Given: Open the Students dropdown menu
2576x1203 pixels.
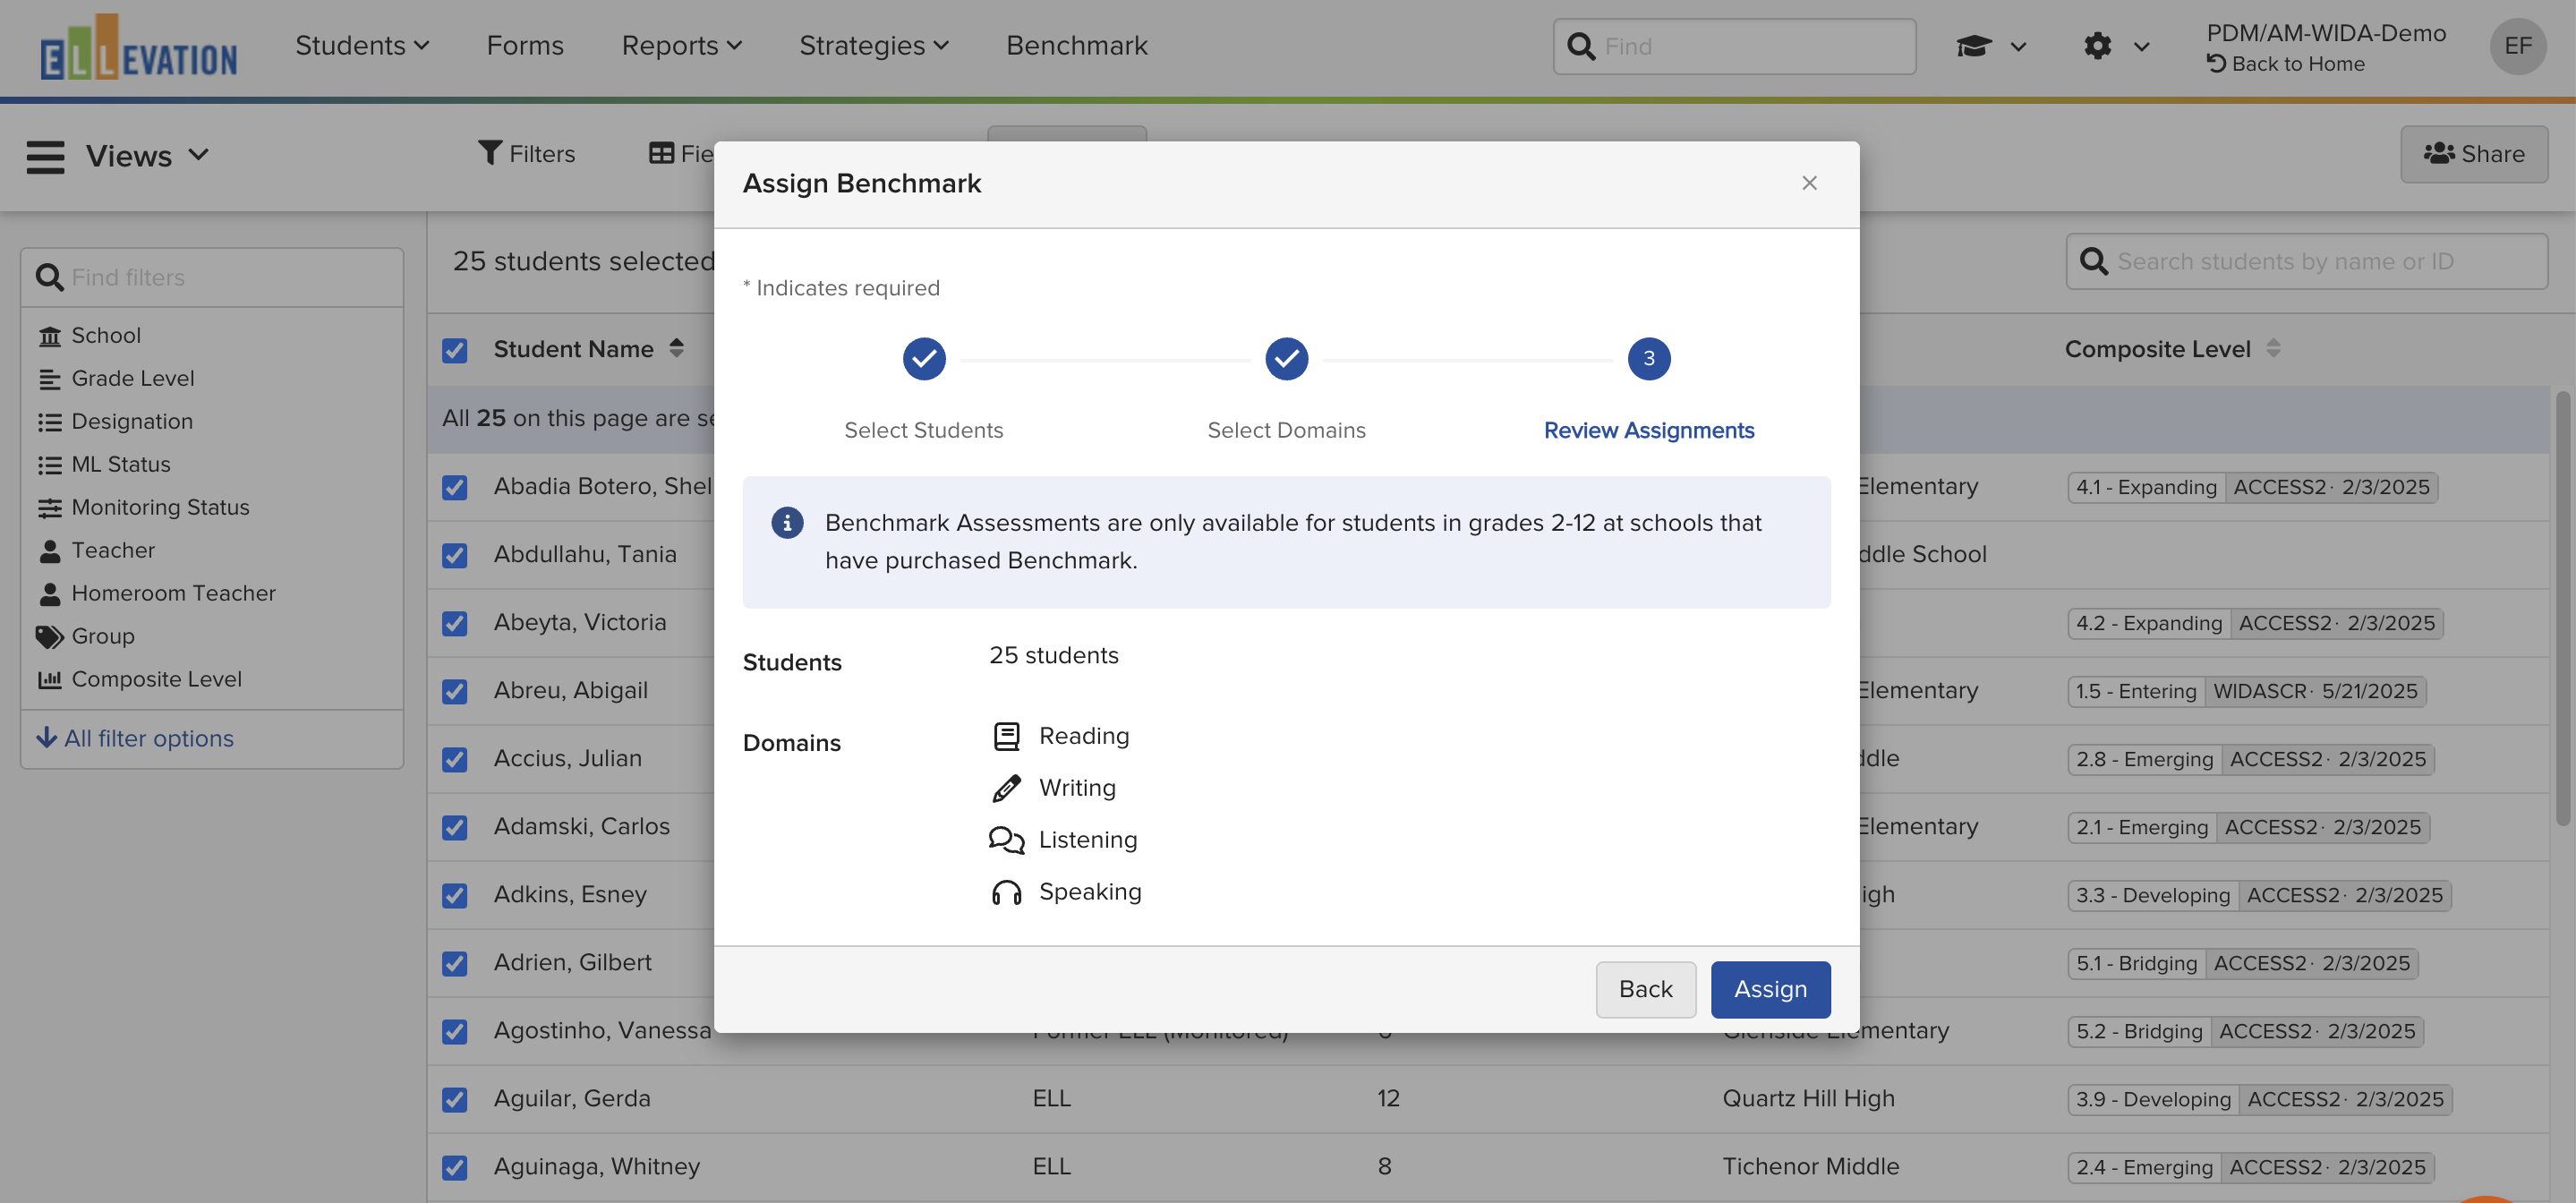Looking at the screenshot, I should point(362,46).
